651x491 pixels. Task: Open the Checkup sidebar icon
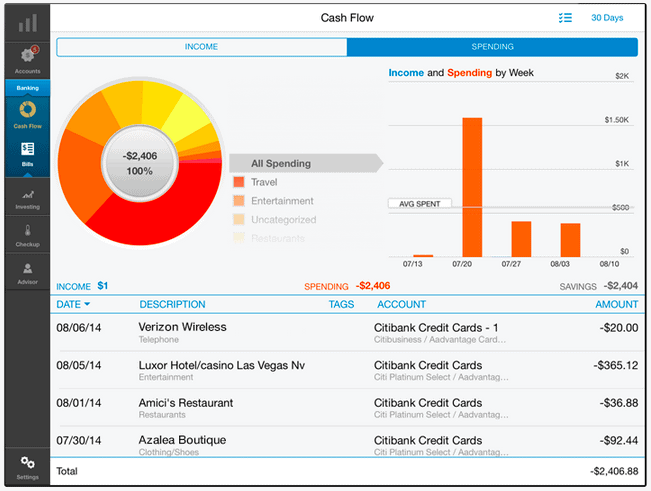pos(27,234)
